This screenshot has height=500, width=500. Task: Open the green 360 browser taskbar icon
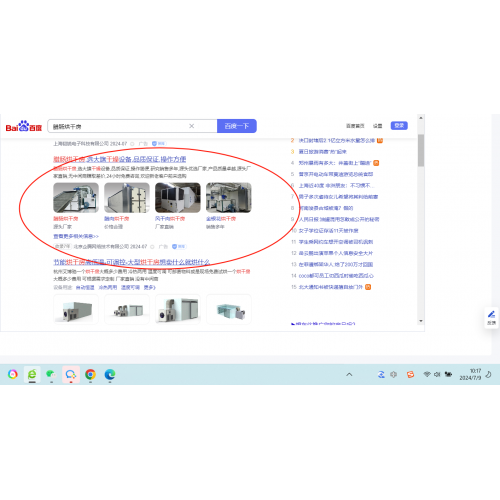32,374
